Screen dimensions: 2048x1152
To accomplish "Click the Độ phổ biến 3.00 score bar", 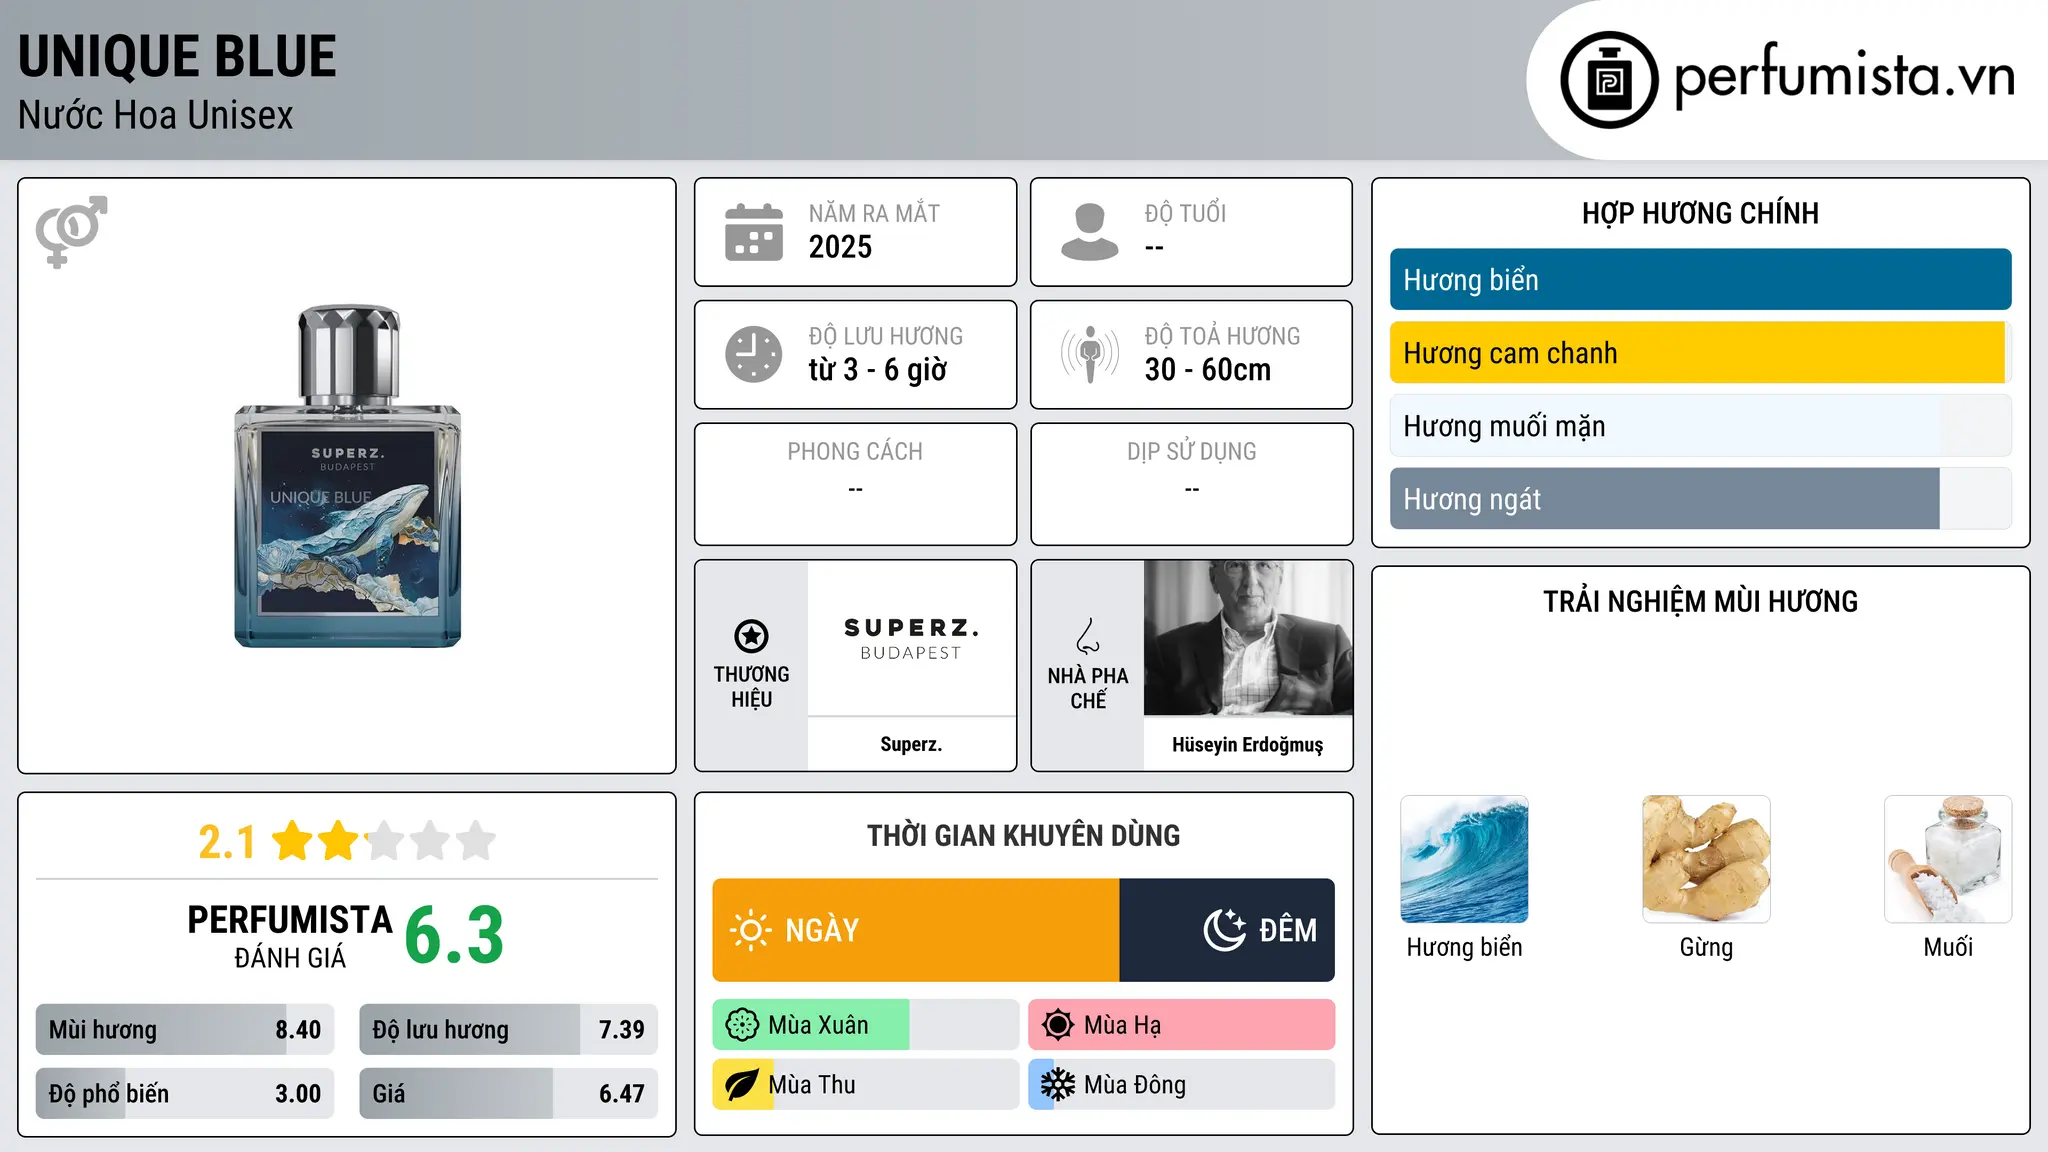I will [x=185, y=1094].
